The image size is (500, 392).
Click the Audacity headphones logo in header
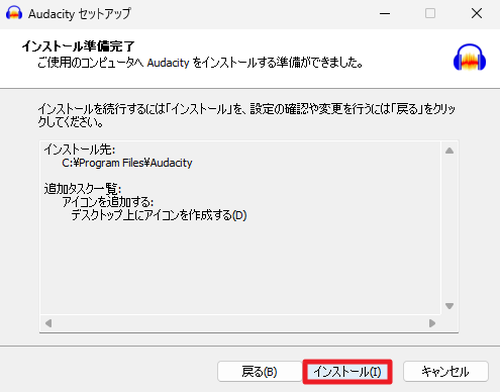(469, 57)
